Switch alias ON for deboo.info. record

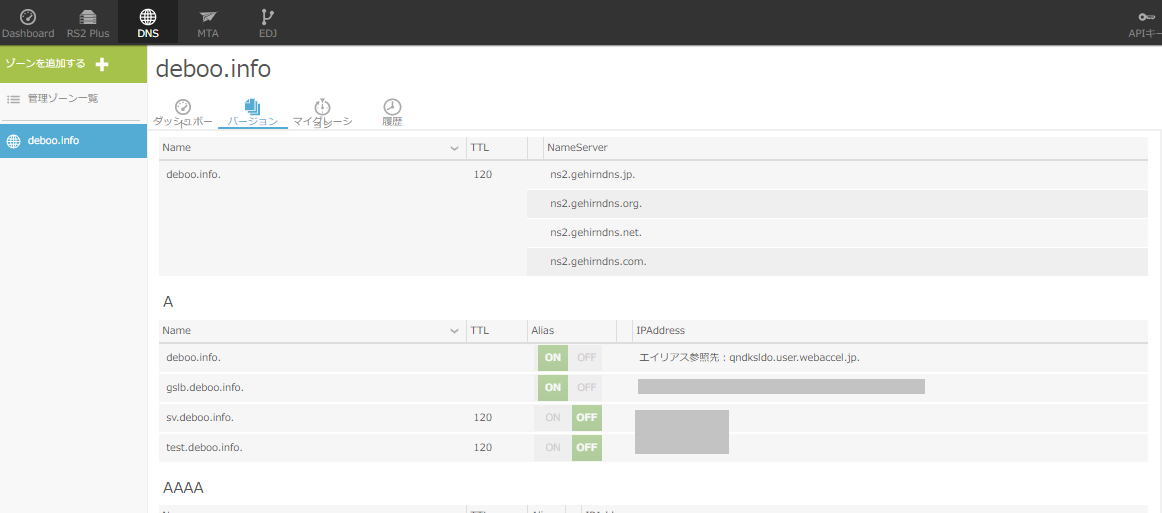(x=553, y=357)
